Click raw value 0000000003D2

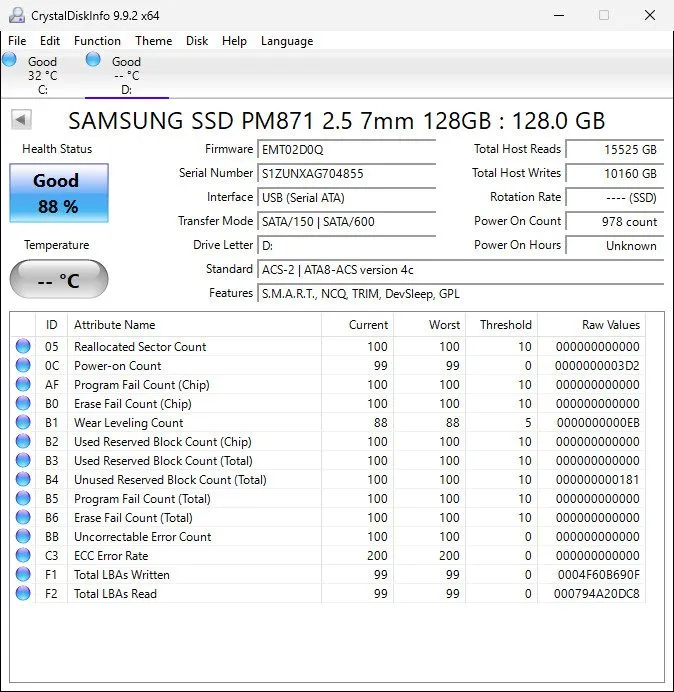tap(597, 366)
